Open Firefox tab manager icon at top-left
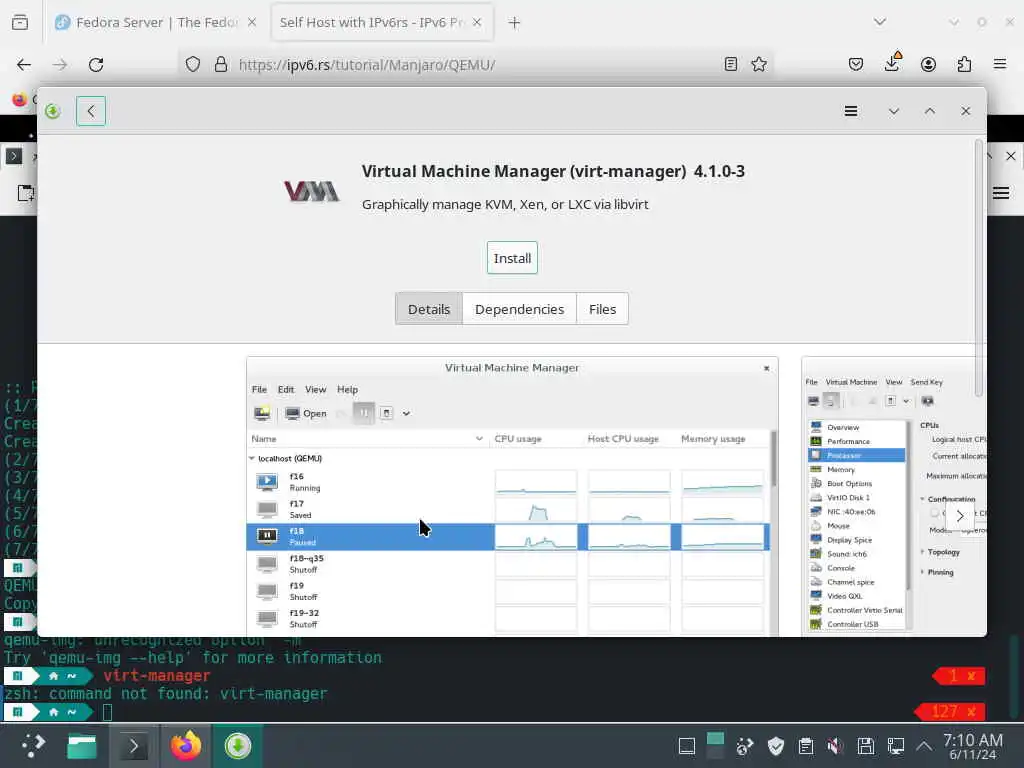The image size is (1024, 768). pos(20,22)
